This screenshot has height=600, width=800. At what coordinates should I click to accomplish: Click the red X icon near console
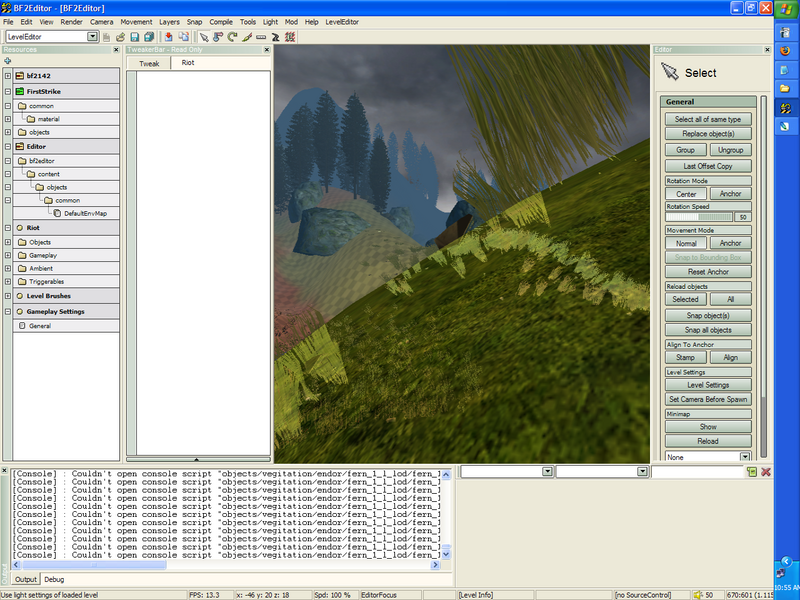[x=766, y=472]
